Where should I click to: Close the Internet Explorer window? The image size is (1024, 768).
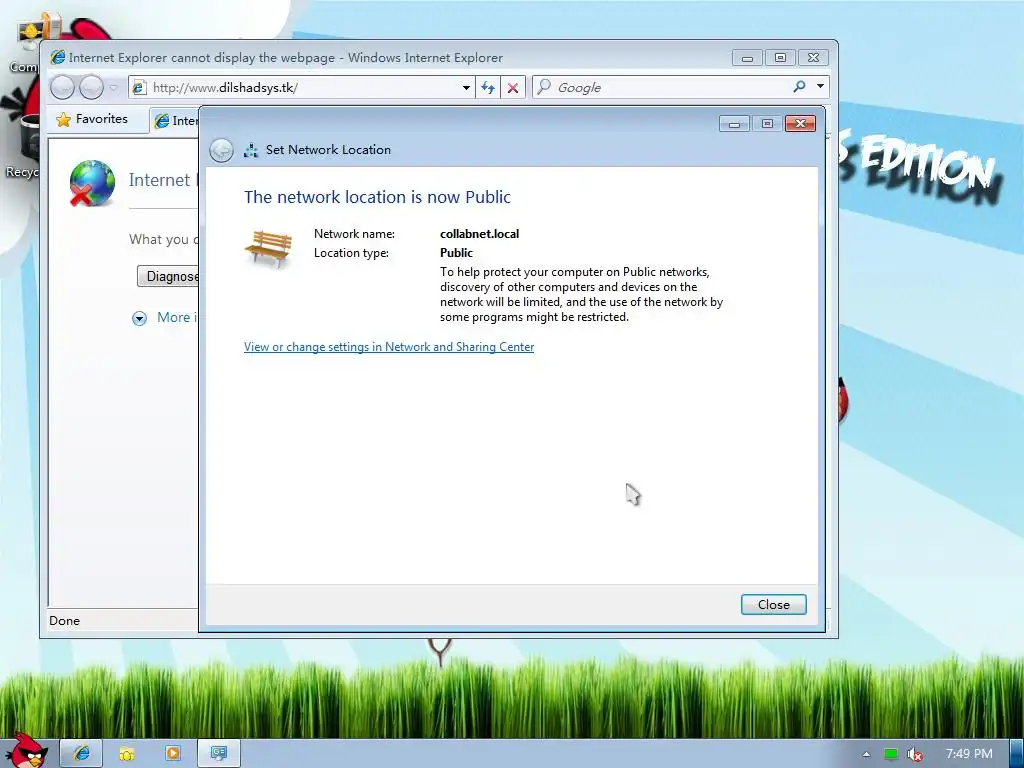point(813,58)
